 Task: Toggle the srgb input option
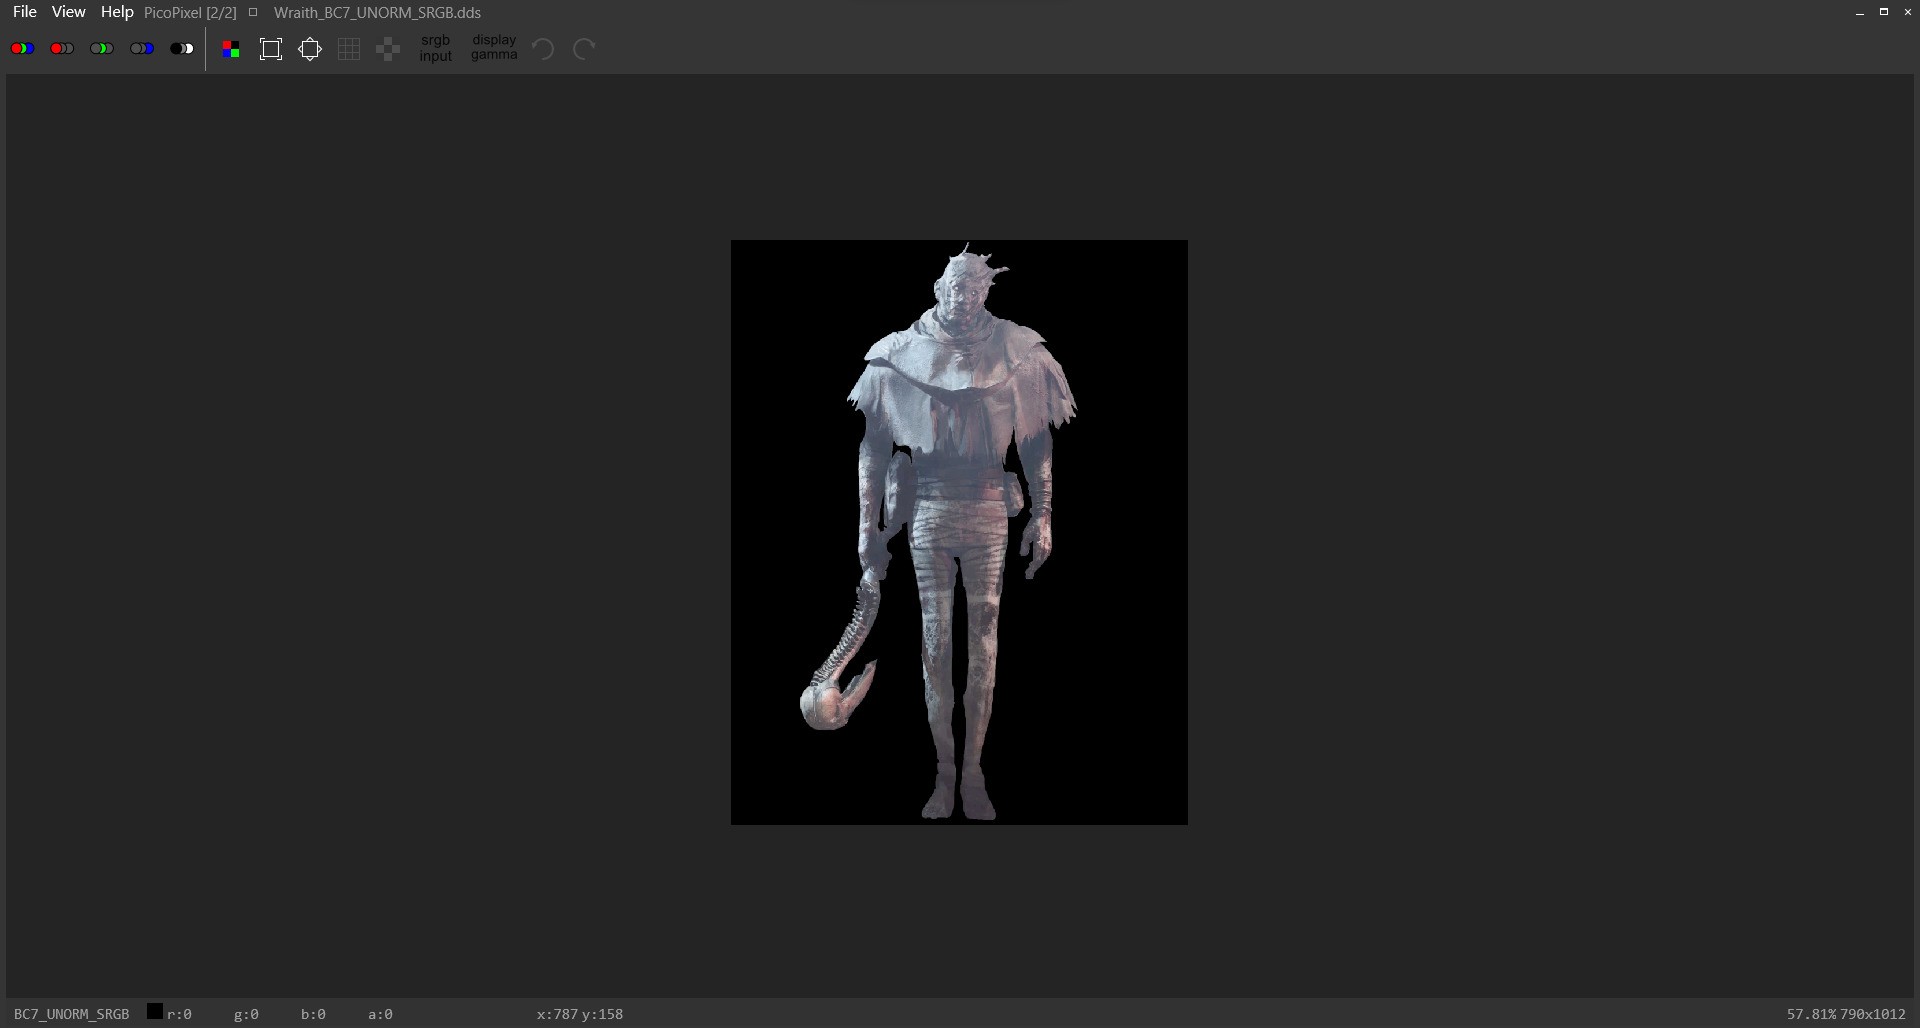click(436, 48)
